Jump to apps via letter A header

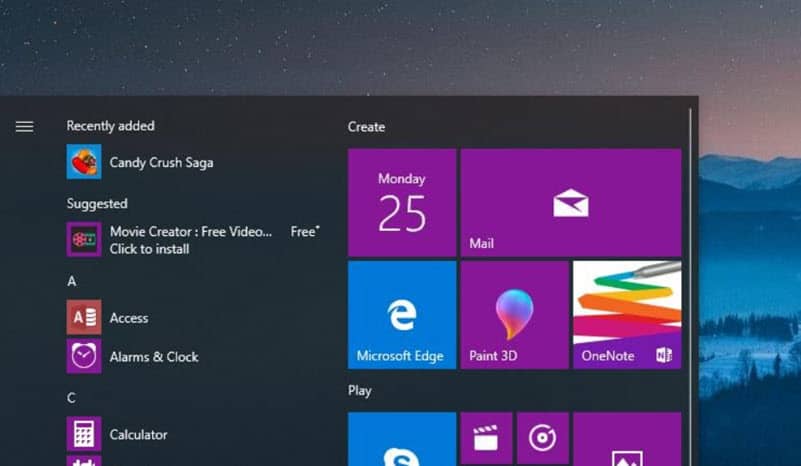pos(72,281)
